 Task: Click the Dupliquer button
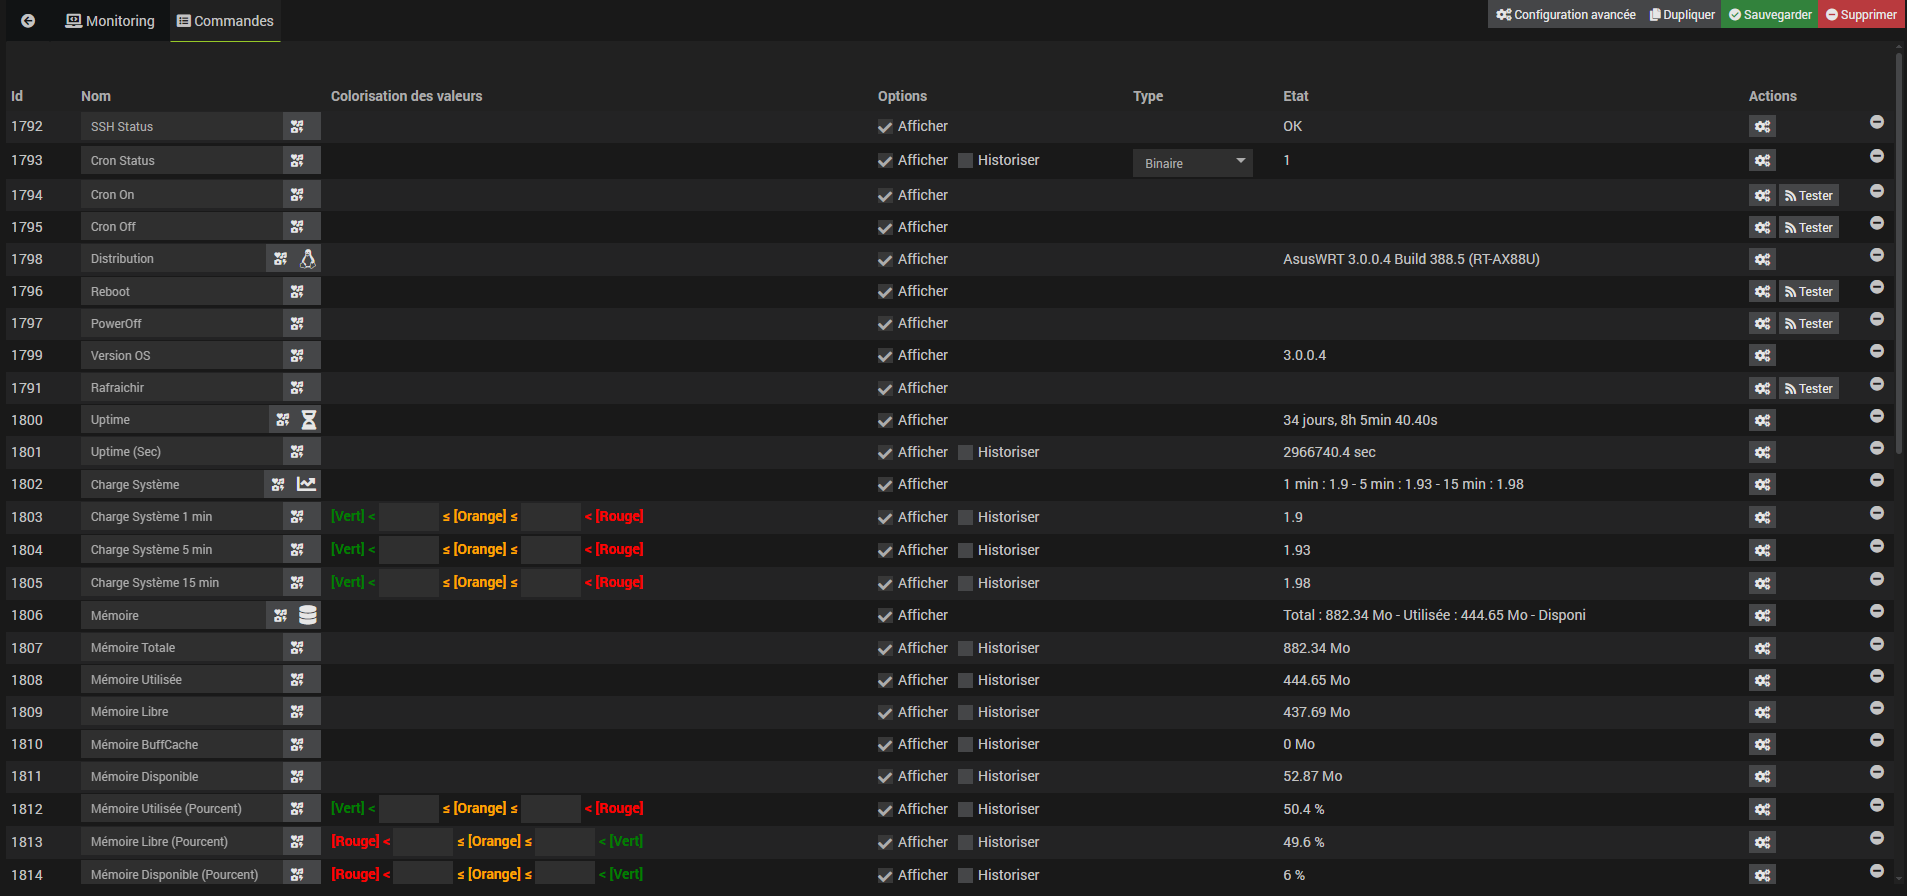point(1682,15)
